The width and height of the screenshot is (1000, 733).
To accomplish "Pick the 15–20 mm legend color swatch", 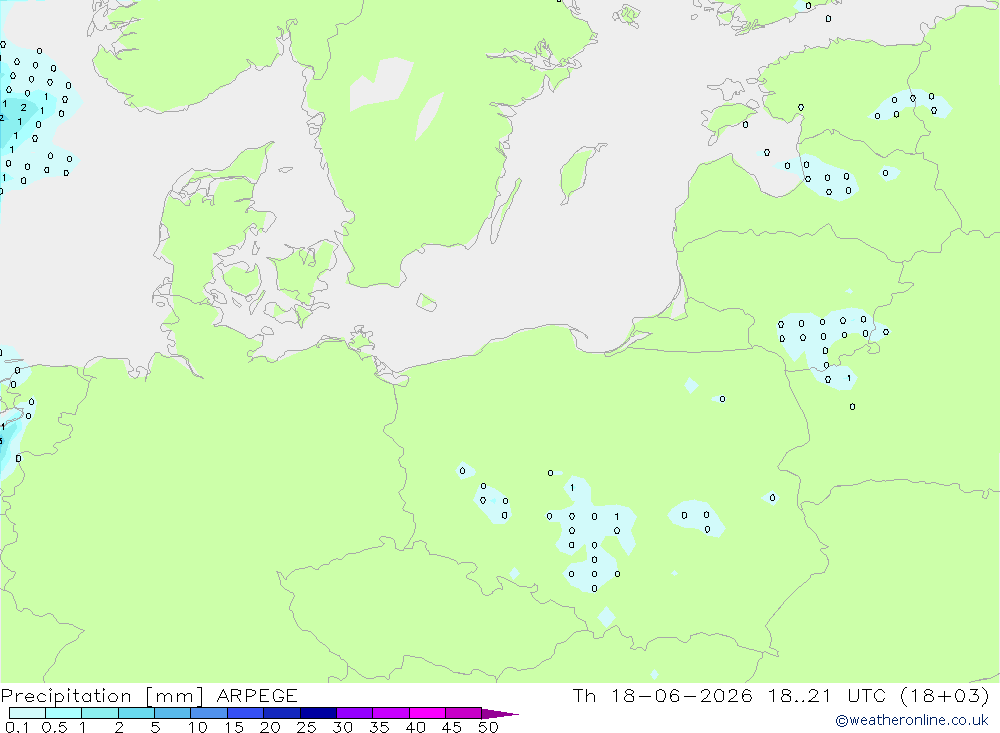I will (246, 713).
